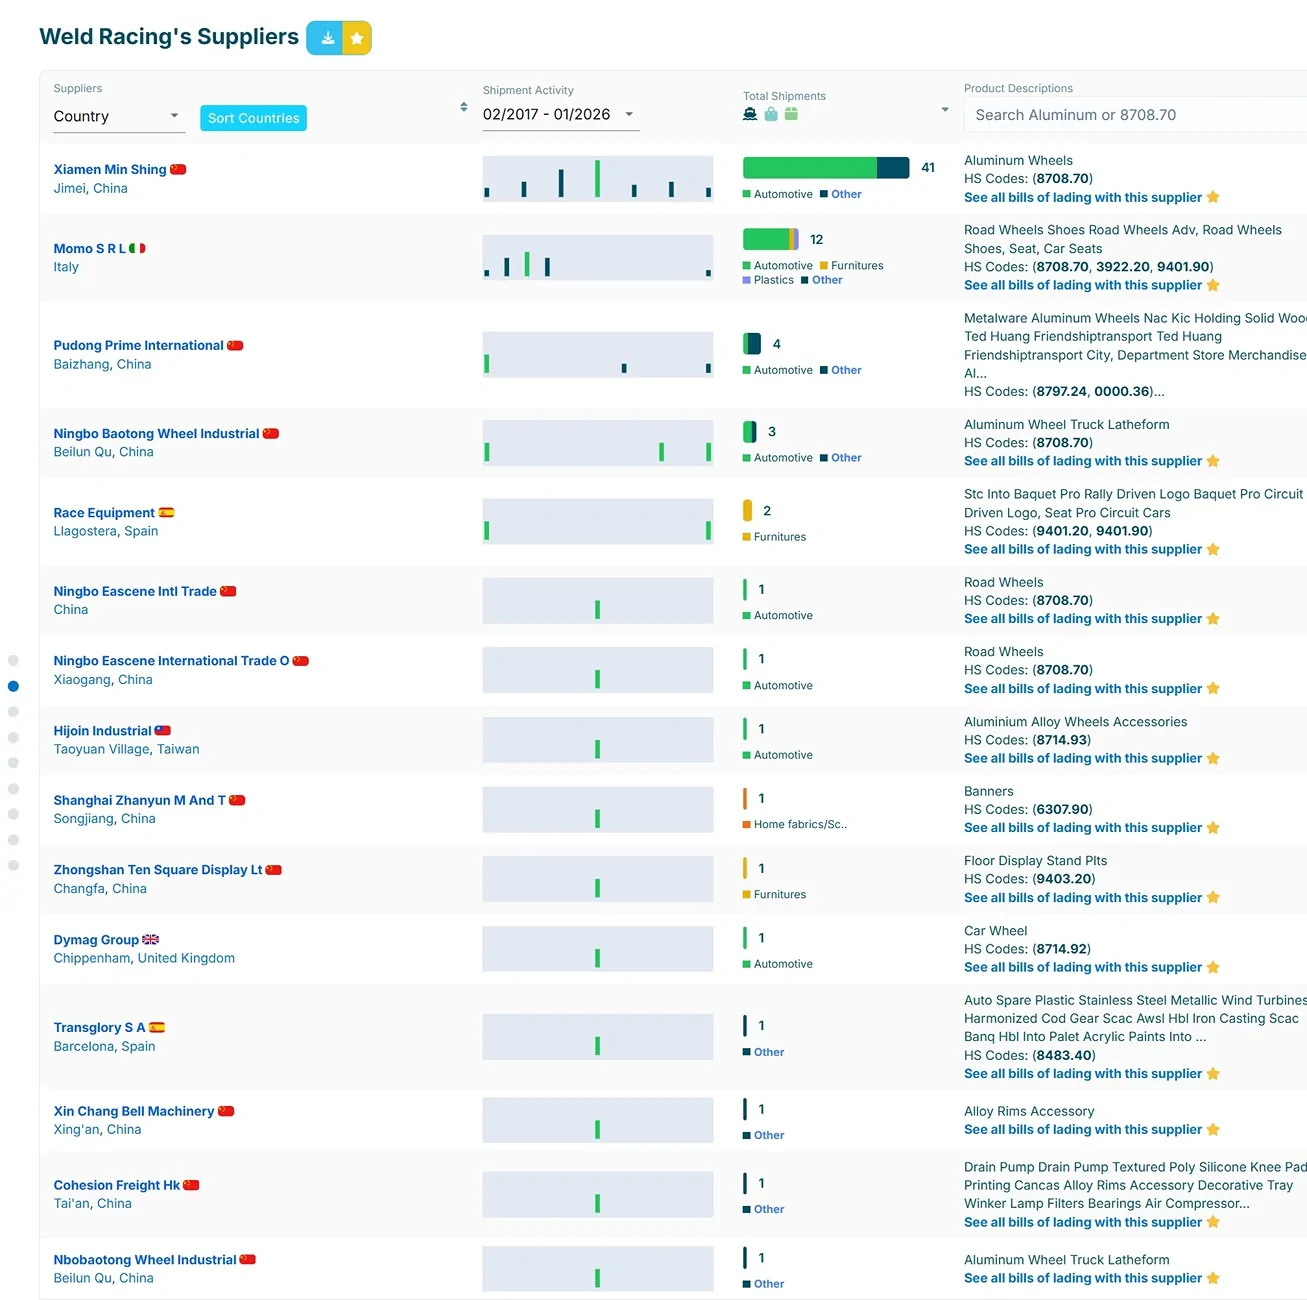The image size is (1307, 1300).
Task: Click the sort arrows beside Shipment Activity
Action: tap(464, 107)
